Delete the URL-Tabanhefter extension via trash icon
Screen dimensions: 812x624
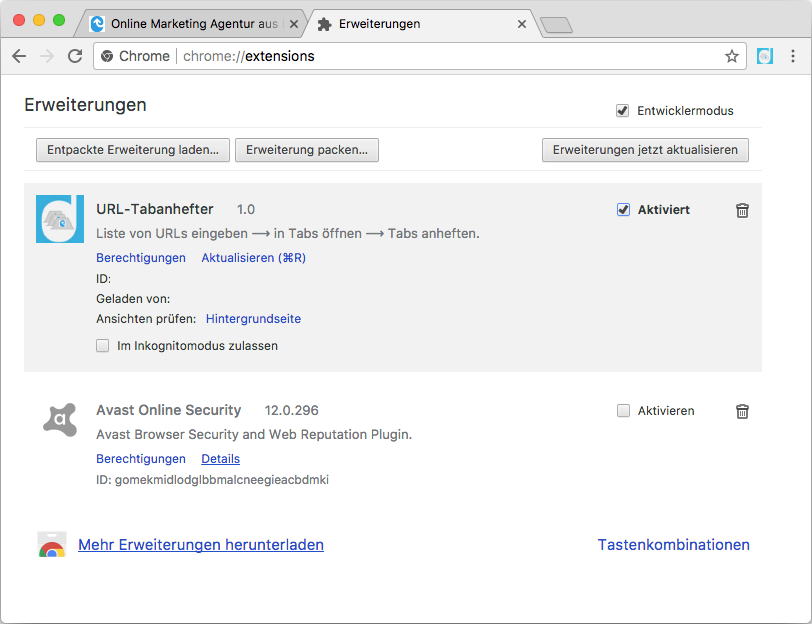point(742,210)
